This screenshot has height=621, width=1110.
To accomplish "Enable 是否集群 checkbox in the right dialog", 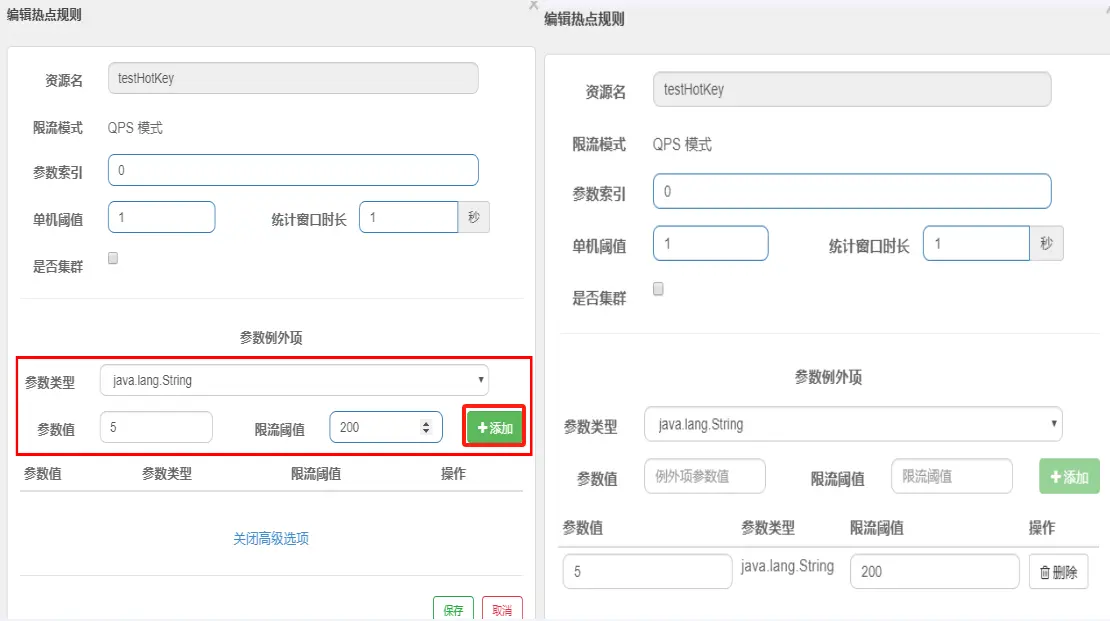I will pyautogui.click(x=658, y=289).
